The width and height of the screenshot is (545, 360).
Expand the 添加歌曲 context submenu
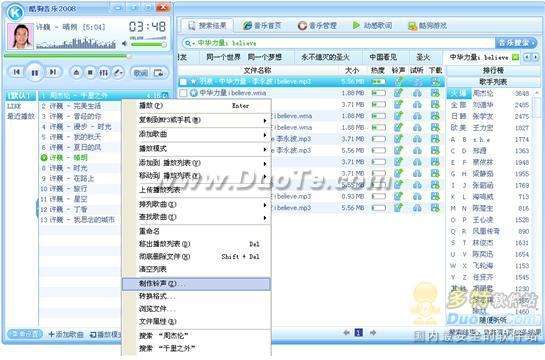[265, 134]
